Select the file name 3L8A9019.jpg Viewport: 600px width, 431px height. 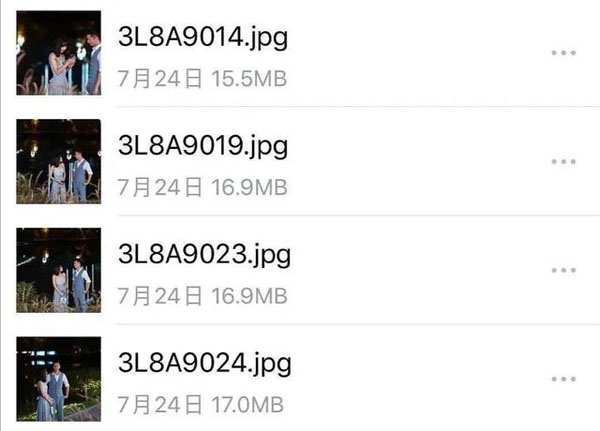tap(203, 146)
